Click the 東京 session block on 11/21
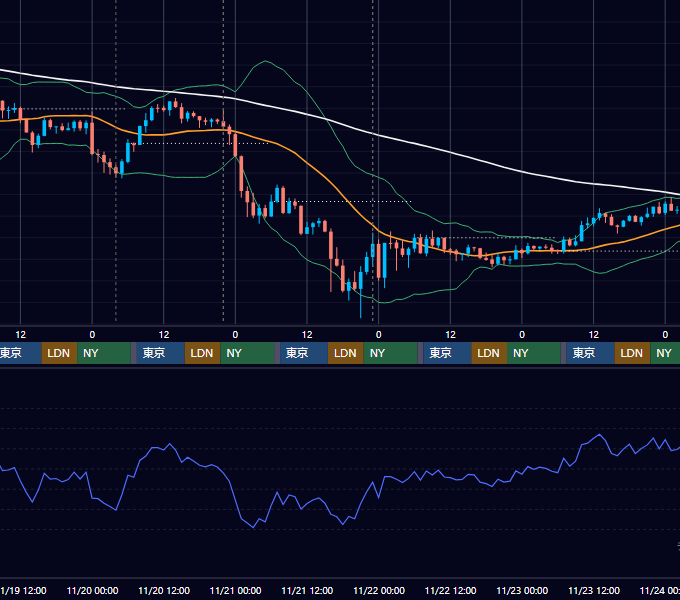The width and height of the screenshot is (680, 600). pyautogui.click(x=304, y=353)
